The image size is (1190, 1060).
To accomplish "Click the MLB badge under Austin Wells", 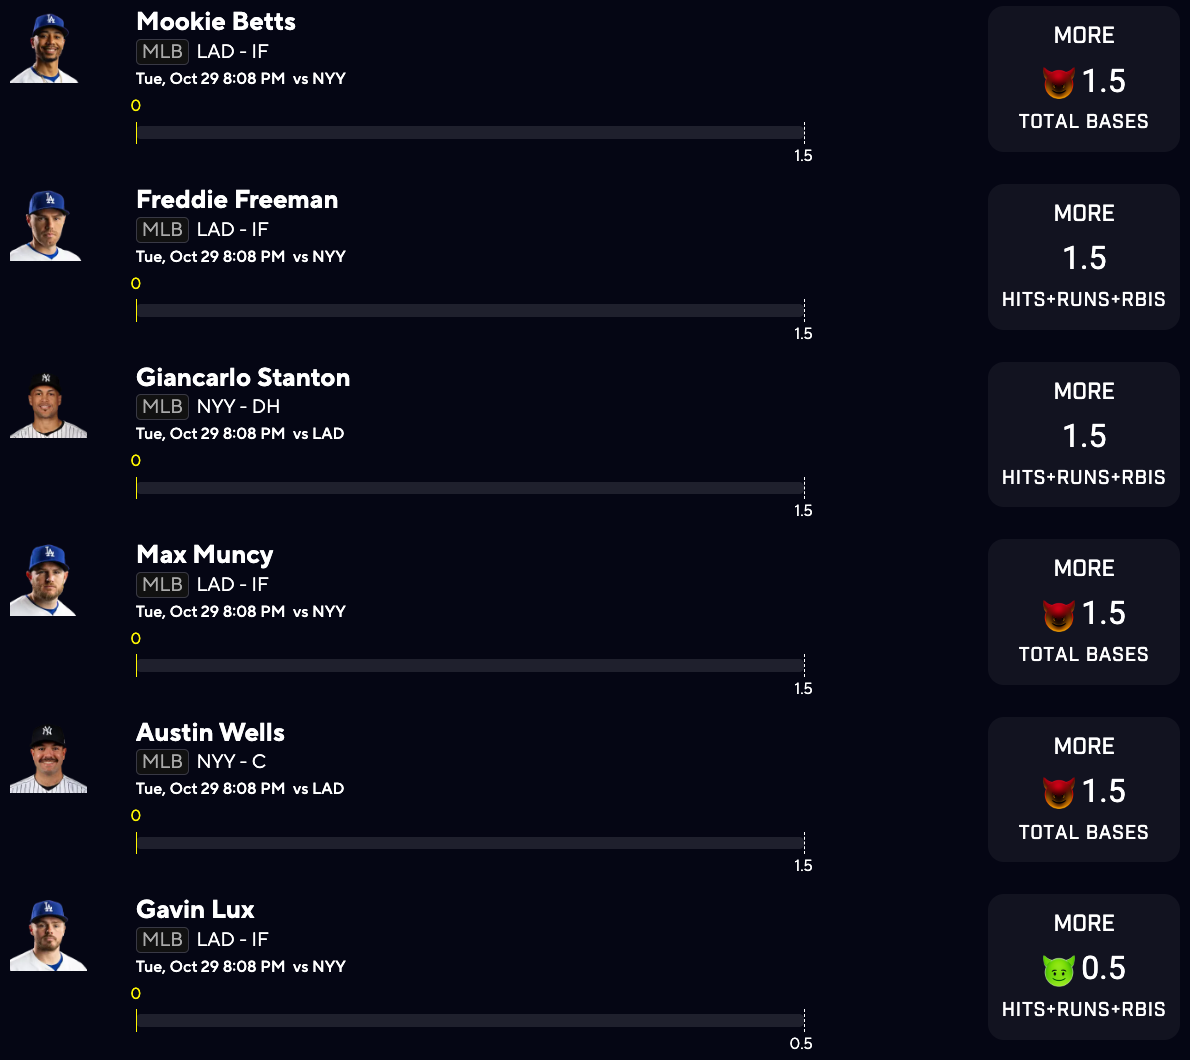I will pos(162,761).
